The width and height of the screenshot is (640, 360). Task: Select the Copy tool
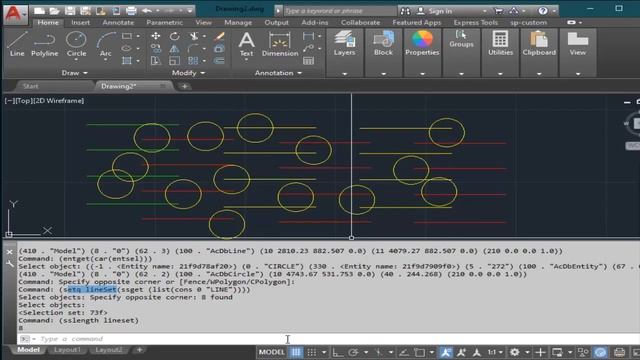(x=156, y=49)
